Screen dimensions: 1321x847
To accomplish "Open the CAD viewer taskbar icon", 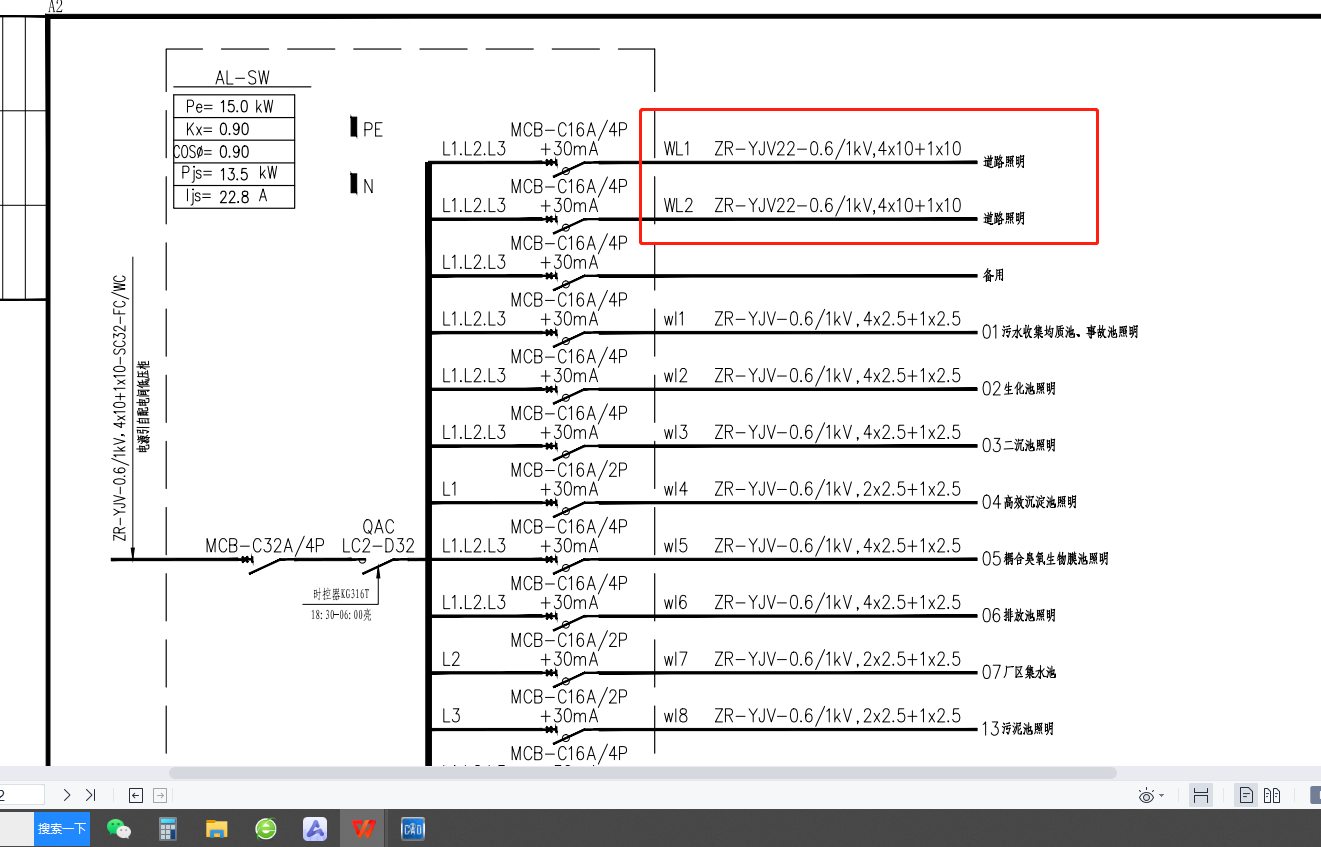I will 412,829.
